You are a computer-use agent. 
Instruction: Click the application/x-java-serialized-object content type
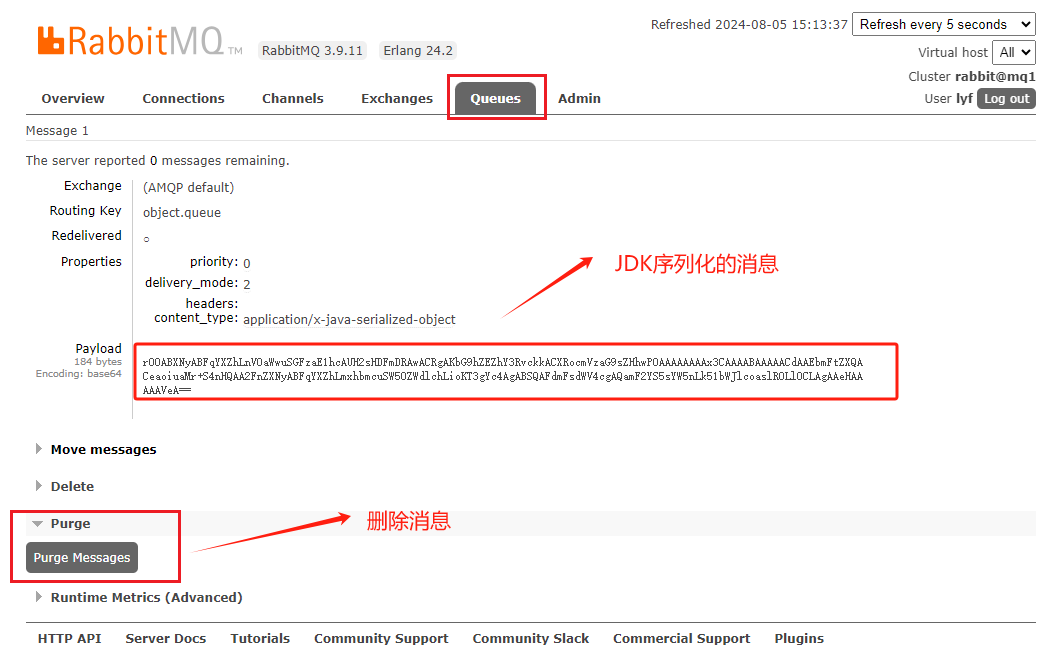coord(349,319)
